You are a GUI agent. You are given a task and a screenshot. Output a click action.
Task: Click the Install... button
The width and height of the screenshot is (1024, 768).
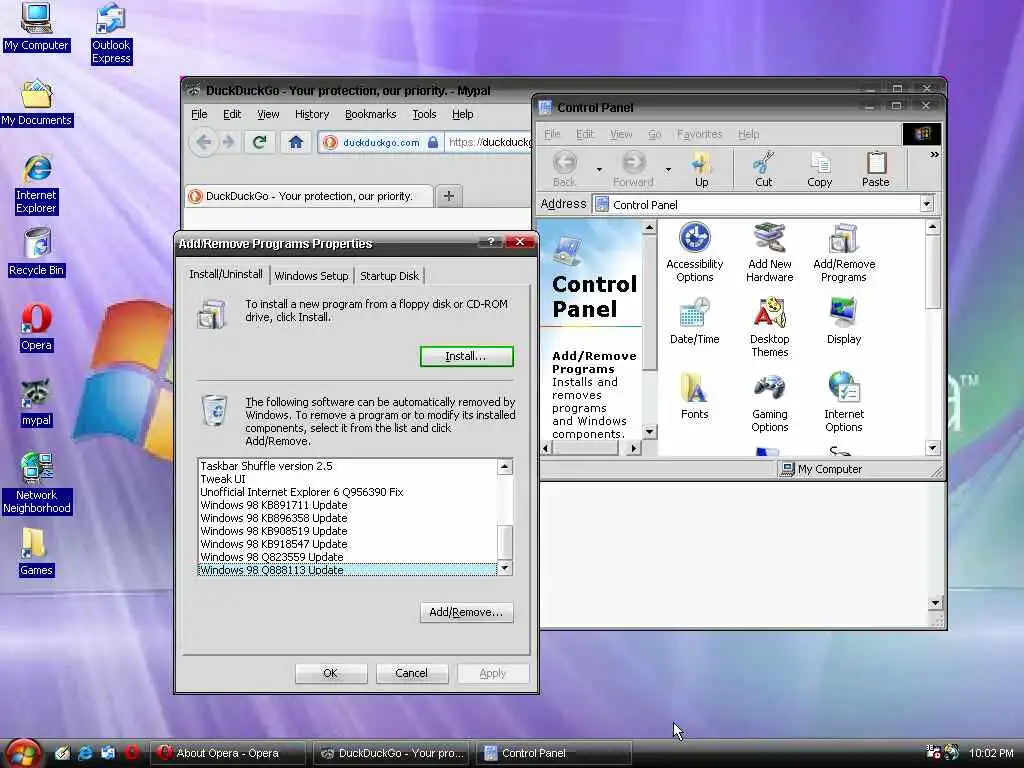pos(466,356)
